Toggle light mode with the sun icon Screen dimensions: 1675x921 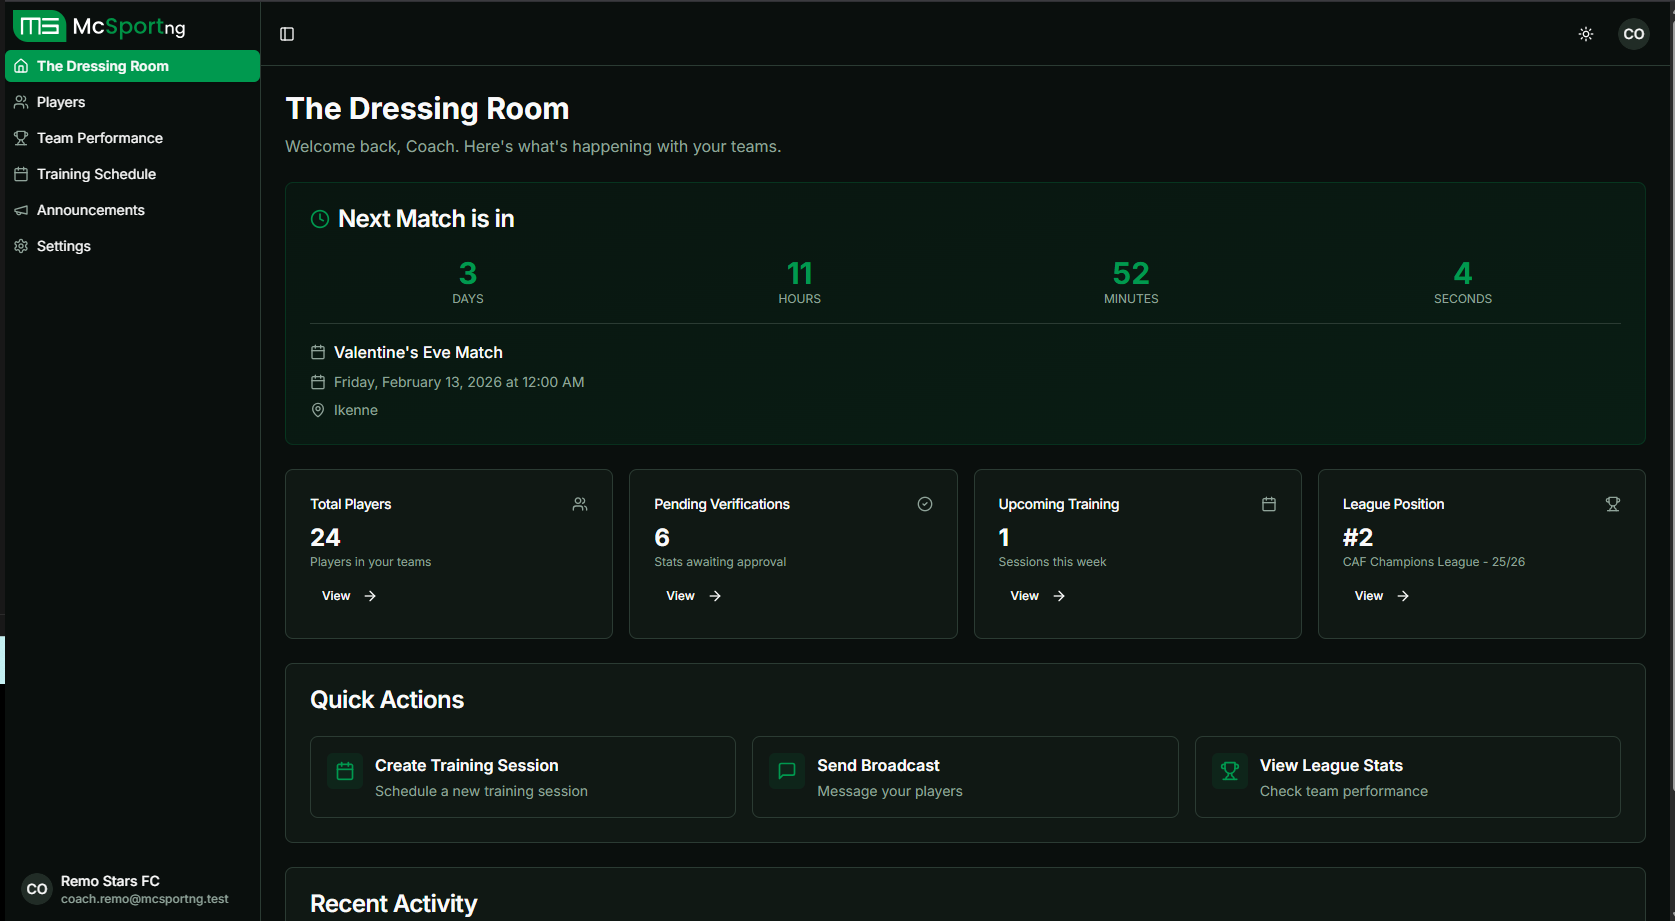1585,33
